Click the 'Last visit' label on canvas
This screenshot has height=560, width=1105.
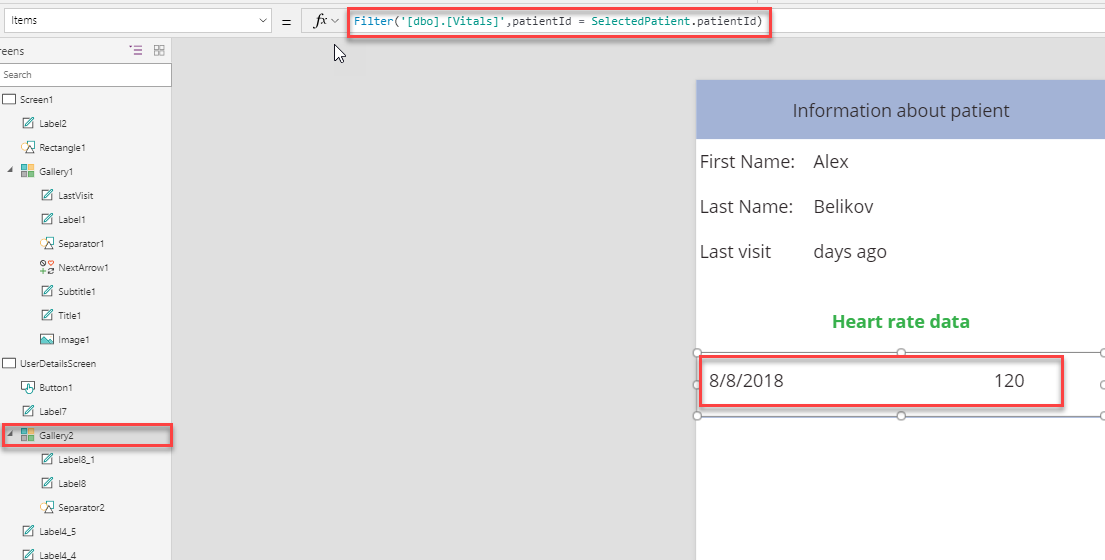pos(735,251)
